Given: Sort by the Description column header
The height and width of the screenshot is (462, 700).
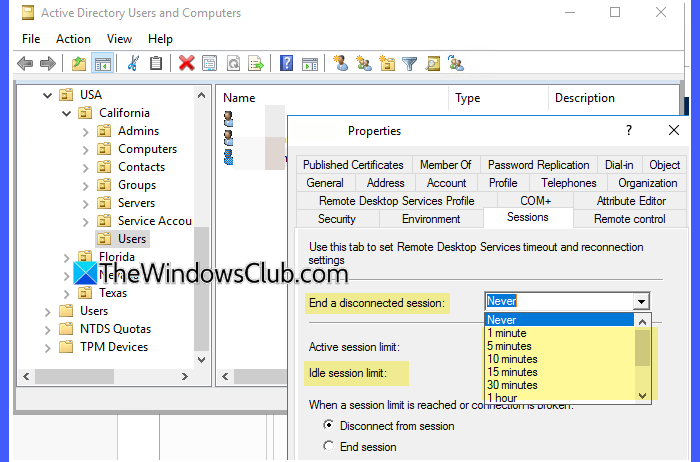Looking at the screenshot, I should [614, 98].
